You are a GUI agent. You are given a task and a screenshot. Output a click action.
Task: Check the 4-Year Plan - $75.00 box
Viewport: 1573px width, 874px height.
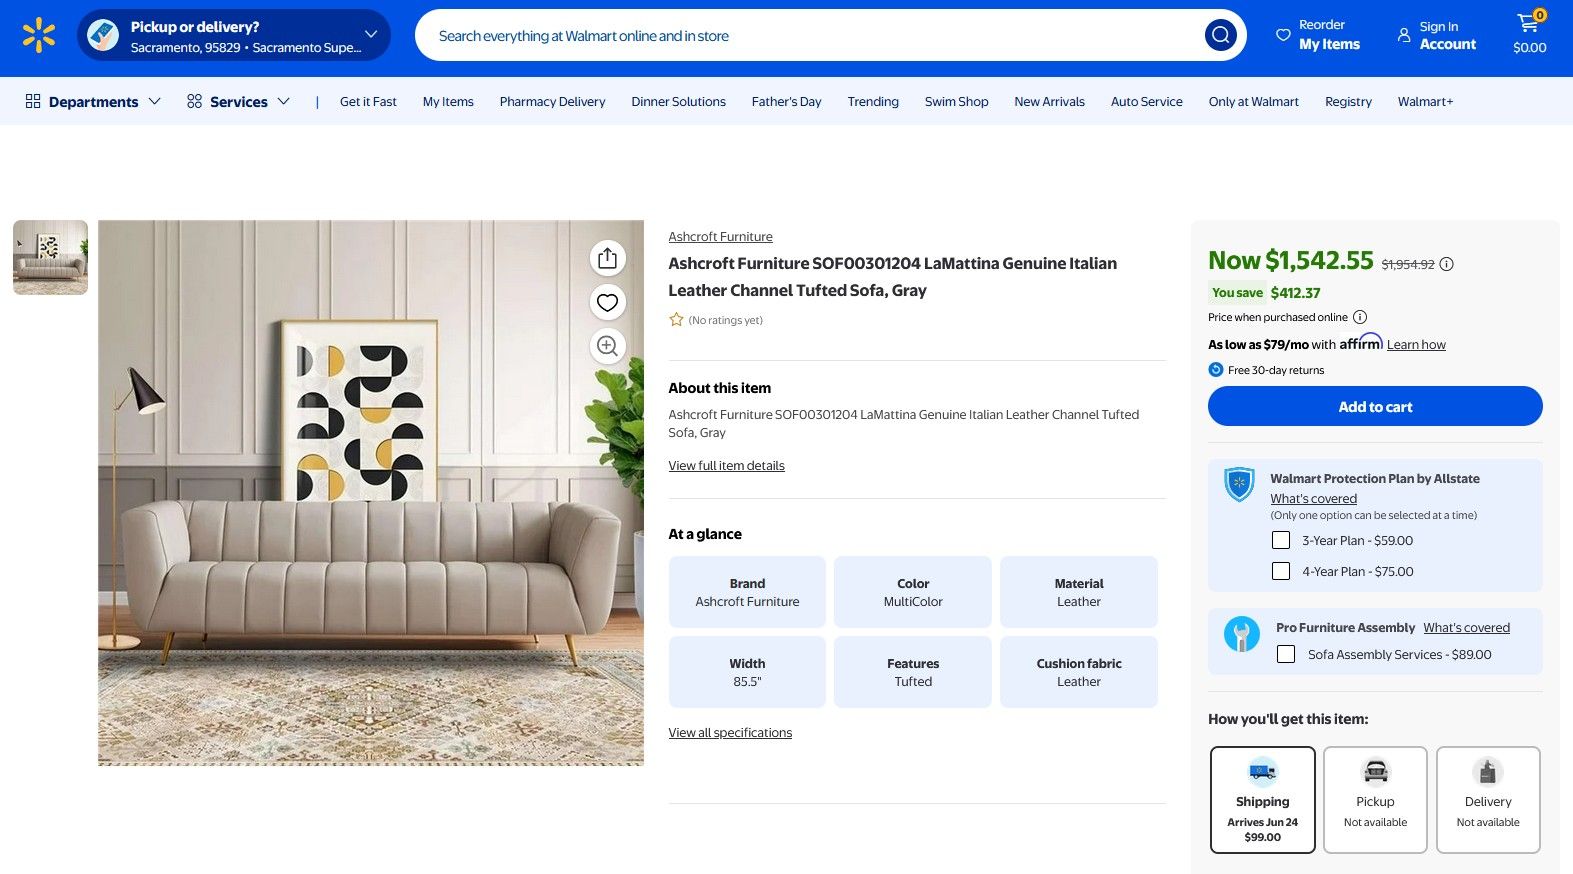coord(1281,571)
